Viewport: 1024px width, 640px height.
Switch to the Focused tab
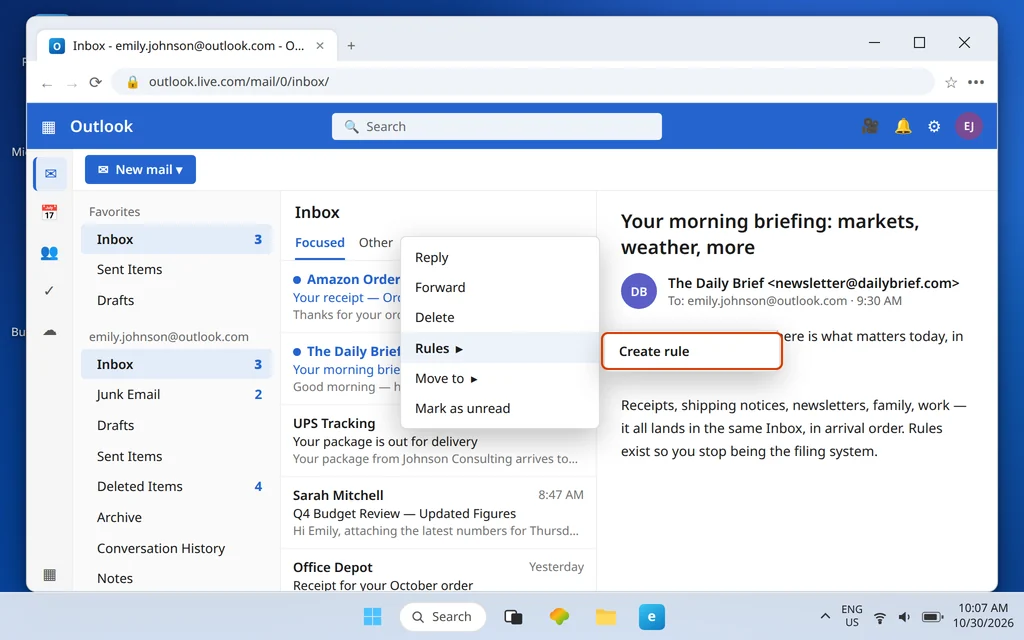(319, 243)
